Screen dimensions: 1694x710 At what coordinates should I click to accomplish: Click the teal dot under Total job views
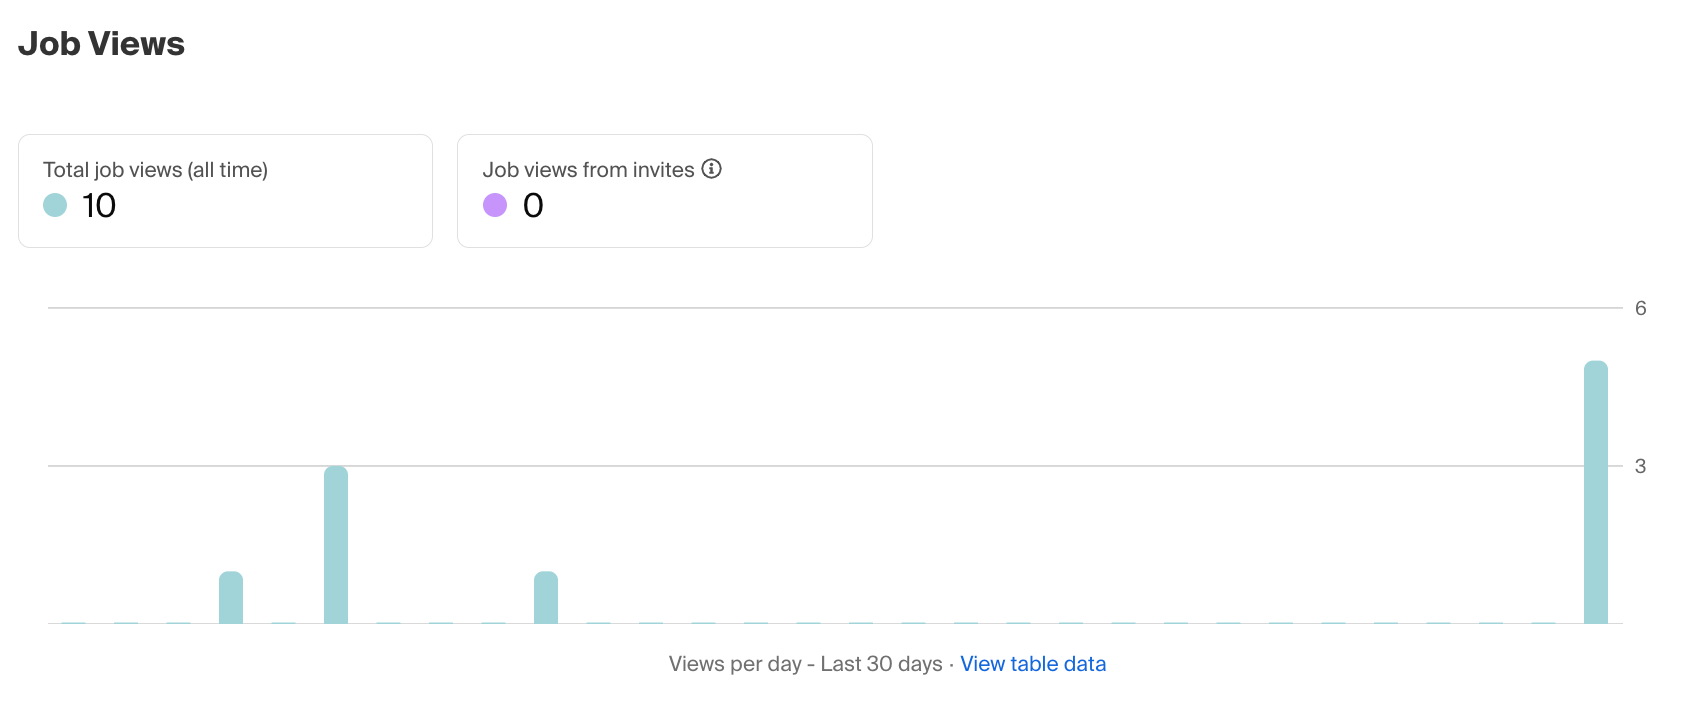tap(55, 205)
